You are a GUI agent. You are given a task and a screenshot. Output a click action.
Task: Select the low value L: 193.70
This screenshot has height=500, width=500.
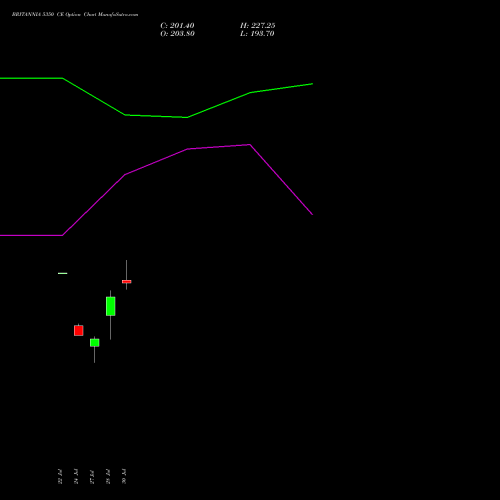tap(257, 34)
